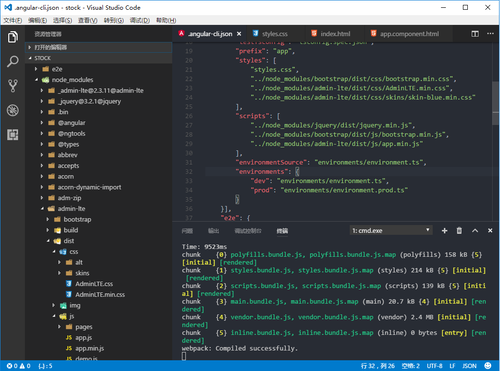Switch to the Output panel tab
The height and width of the screenshot is (371, 500).
pos(213,231)
